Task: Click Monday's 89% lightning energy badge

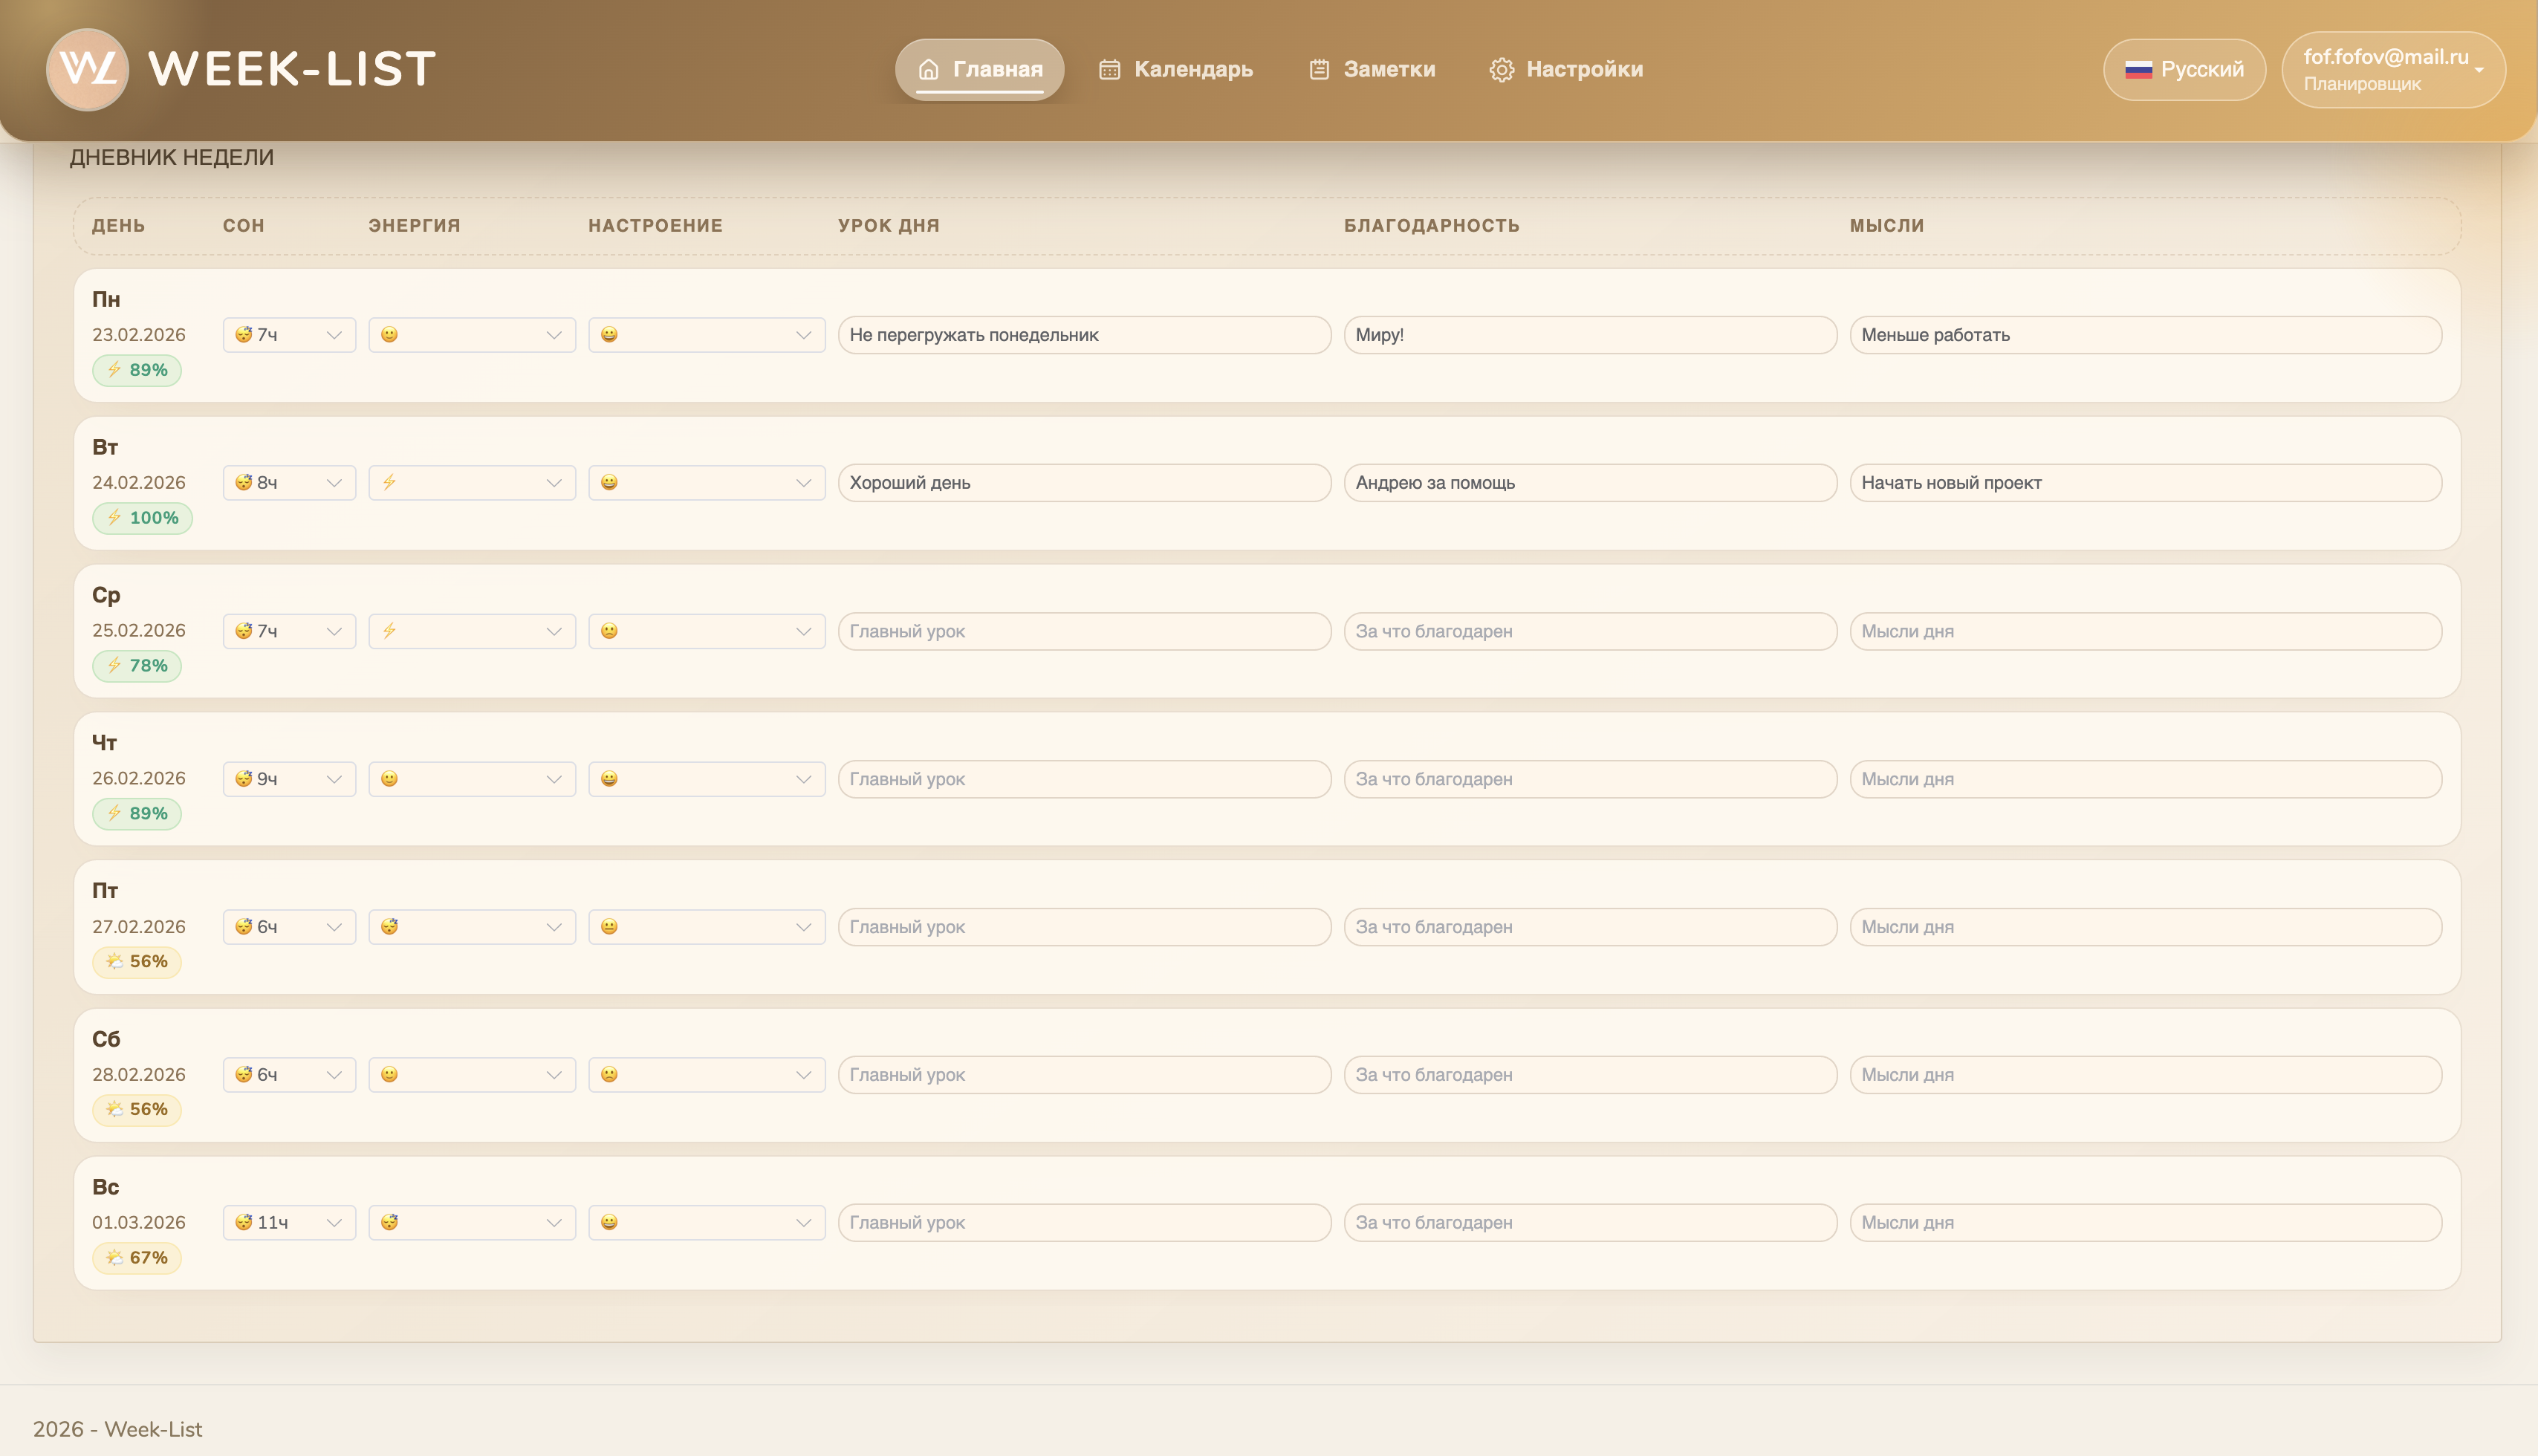Action: [137, 370]
